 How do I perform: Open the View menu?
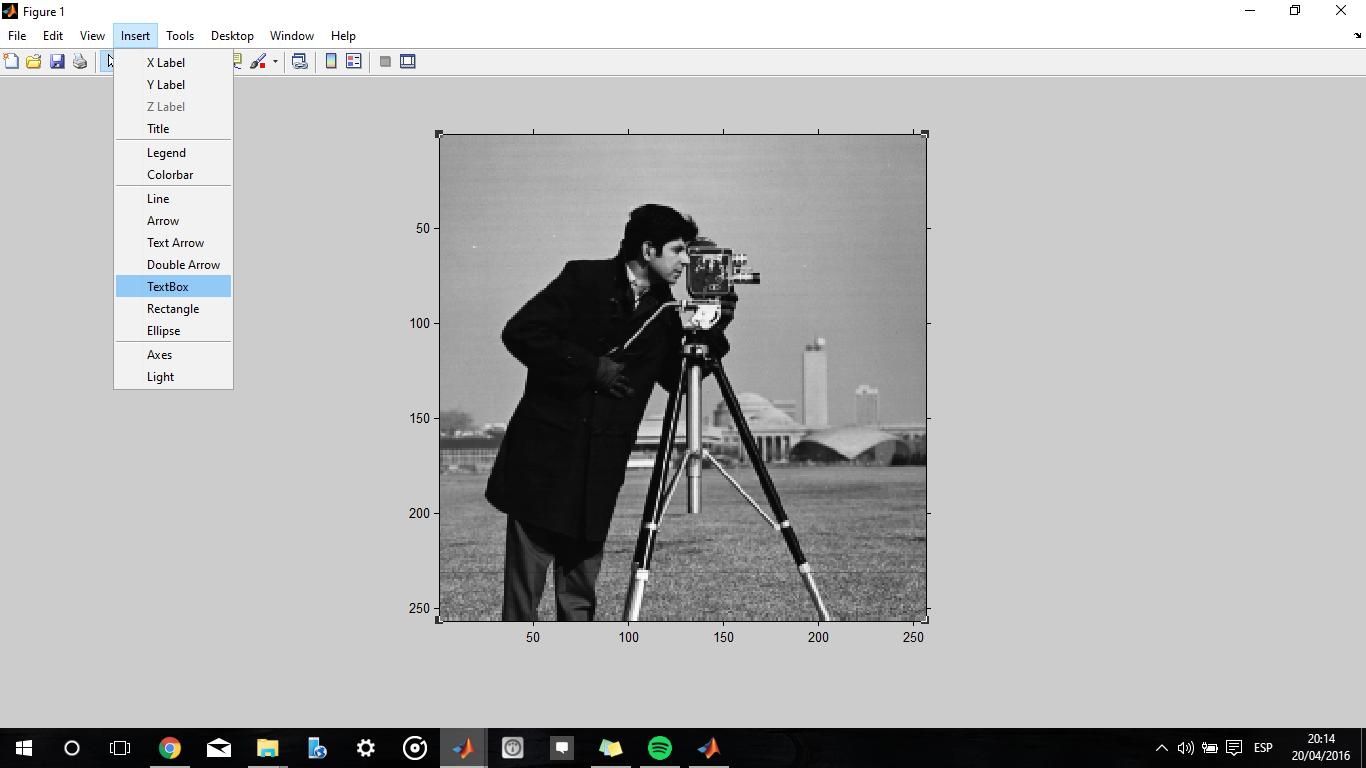coord(92,36)
